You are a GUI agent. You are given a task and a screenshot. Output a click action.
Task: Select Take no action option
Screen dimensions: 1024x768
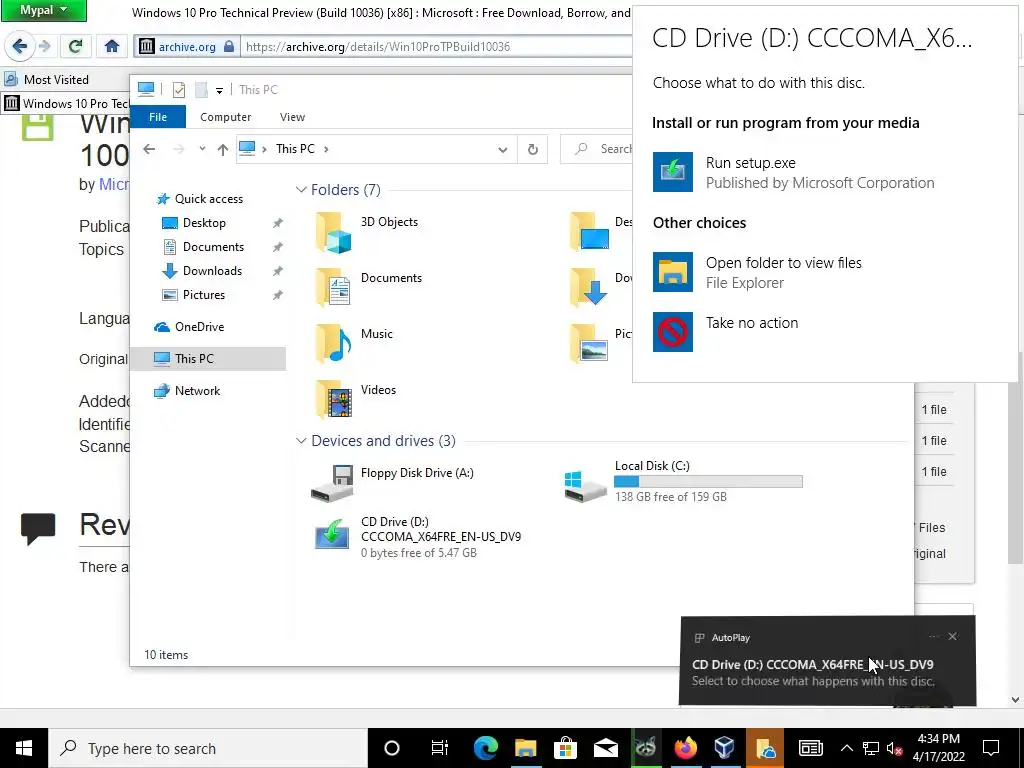[726, 332]
